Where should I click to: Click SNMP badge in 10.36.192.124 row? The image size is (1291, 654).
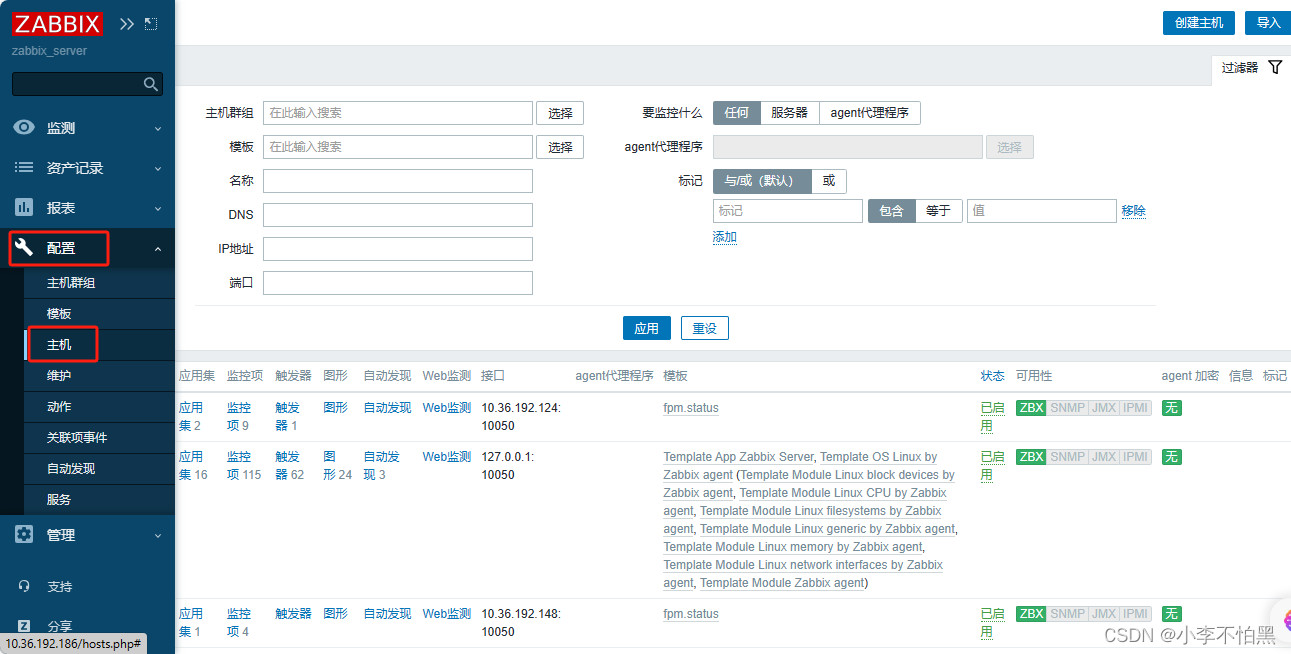[x=1067, y=408]
